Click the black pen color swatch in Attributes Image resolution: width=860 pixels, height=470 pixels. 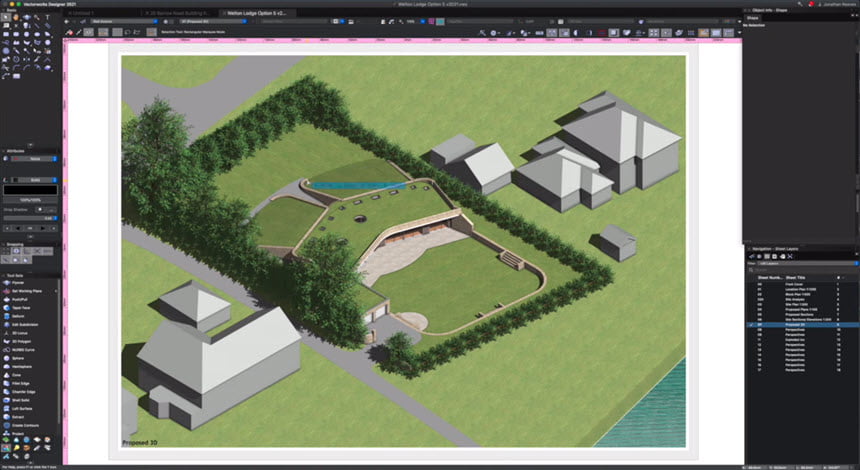30,190
